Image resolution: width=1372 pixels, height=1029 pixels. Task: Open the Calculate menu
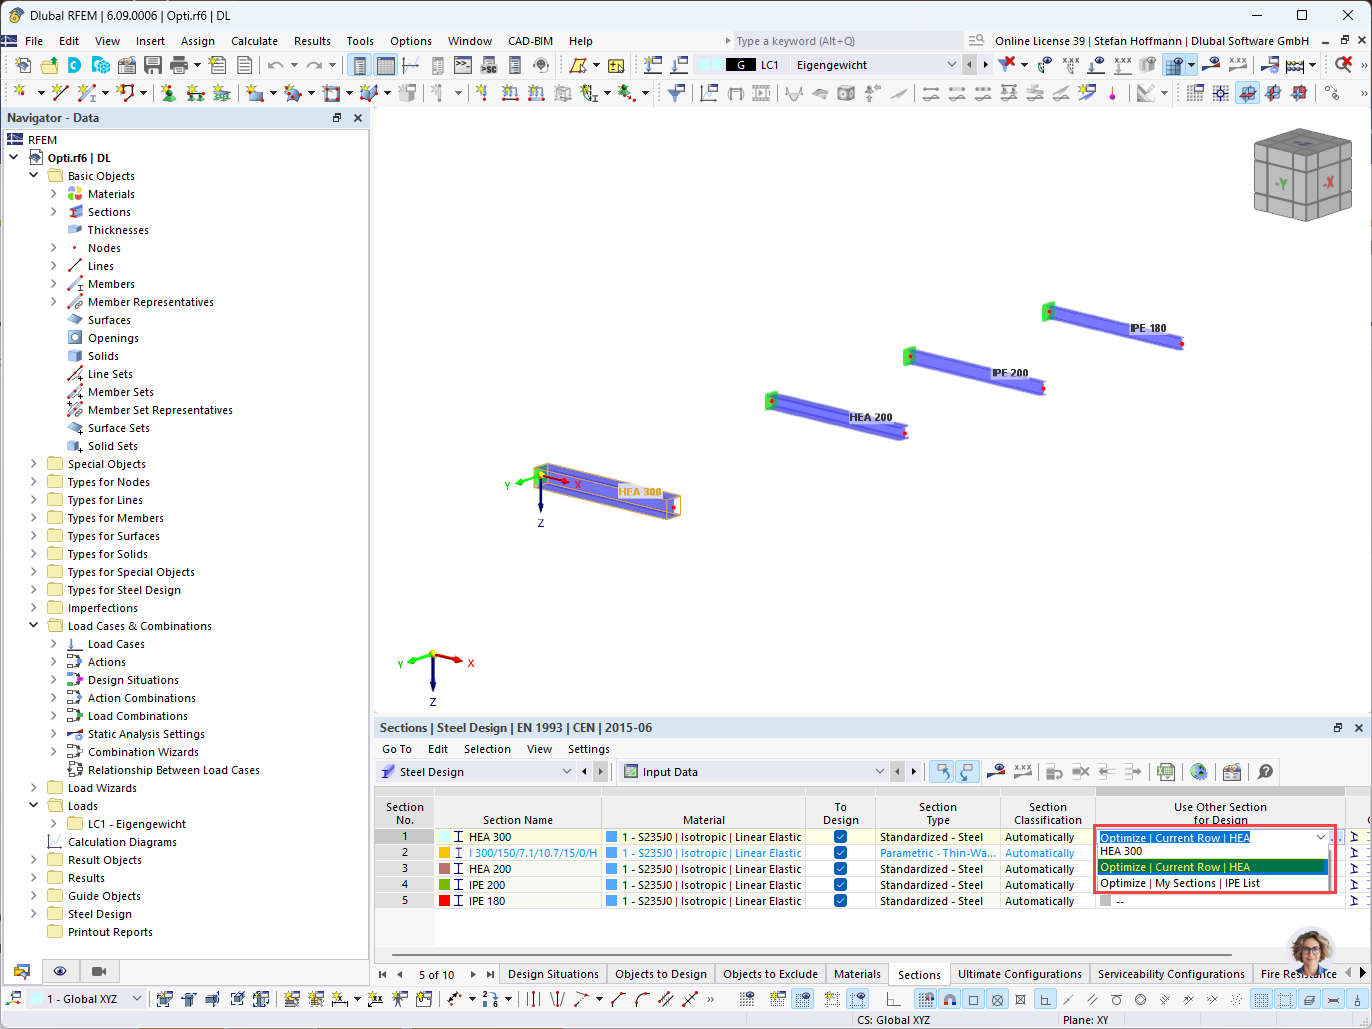tap(255, 41)
